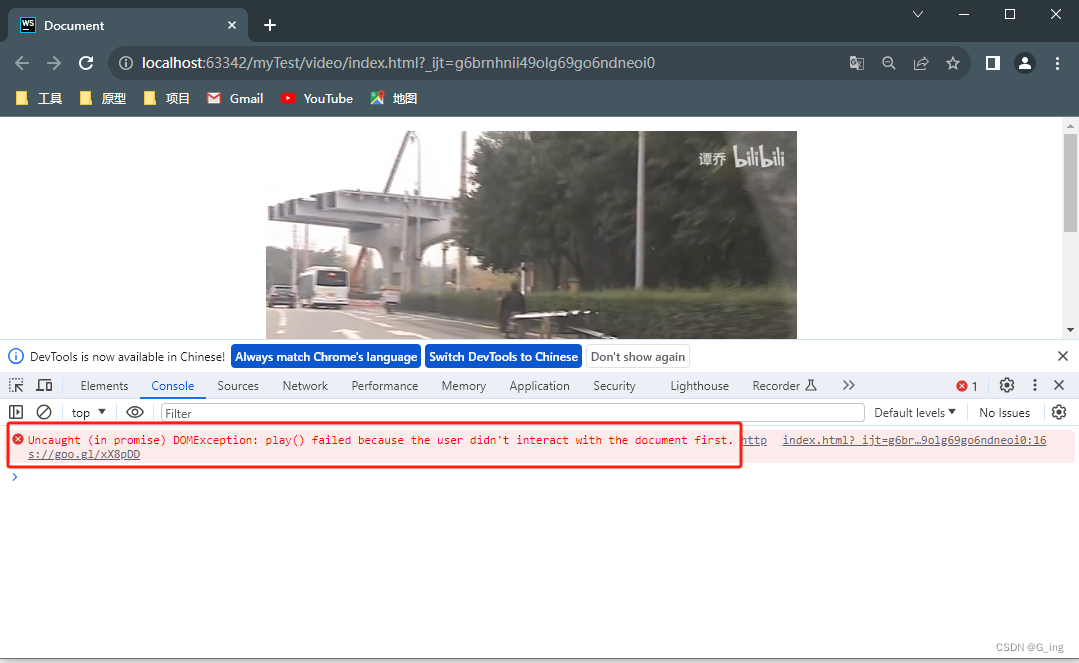Expand the top JavaScript context dropdown
This screenshot has width=1079, height=663.
pos(89,413)
